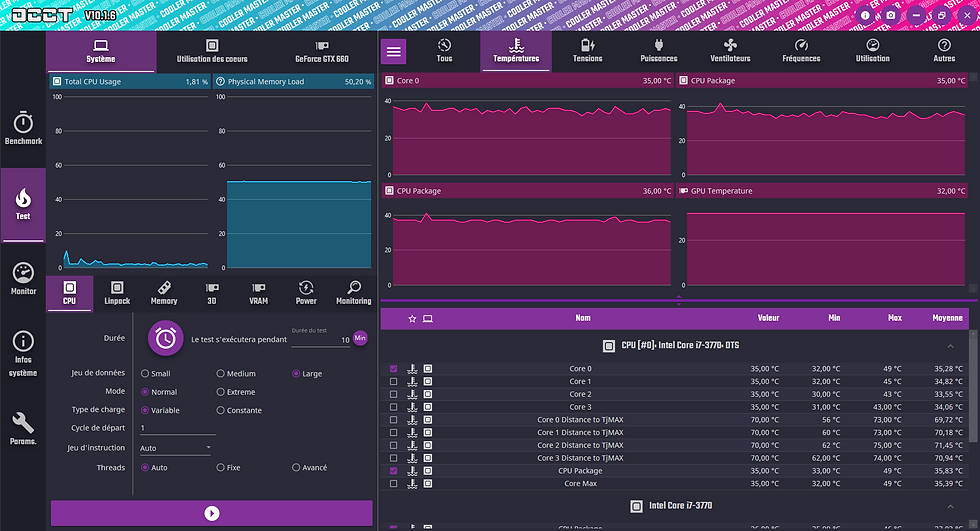The image size is (980, 531).
Task: Select the 3D test
Action: pyautogui.click(x=212, y=293)
